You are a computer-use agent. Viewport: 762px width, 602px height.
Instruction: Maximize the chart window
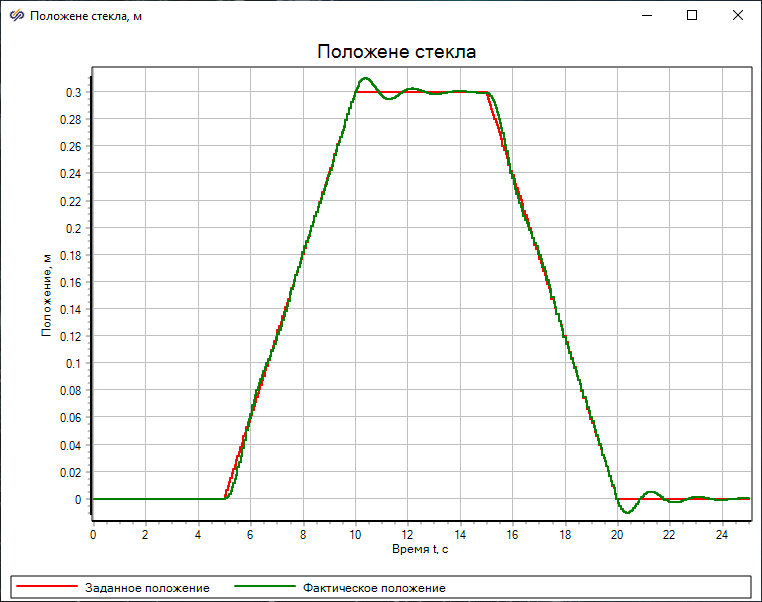pyautogui.click(x=692, y=16)
